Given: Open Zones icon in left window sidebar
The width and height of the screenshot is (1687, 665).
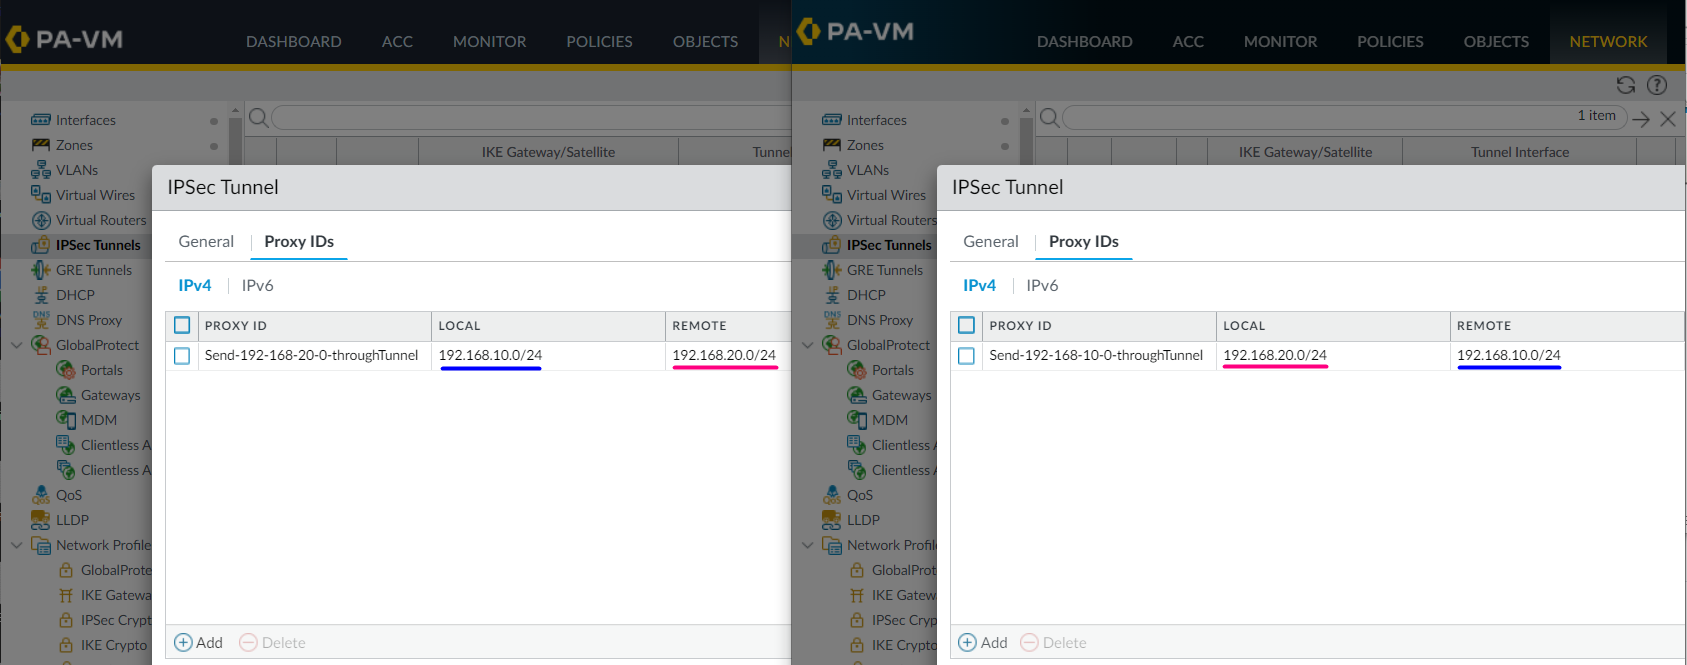Looking at the screenshot, I should point(41,145).
